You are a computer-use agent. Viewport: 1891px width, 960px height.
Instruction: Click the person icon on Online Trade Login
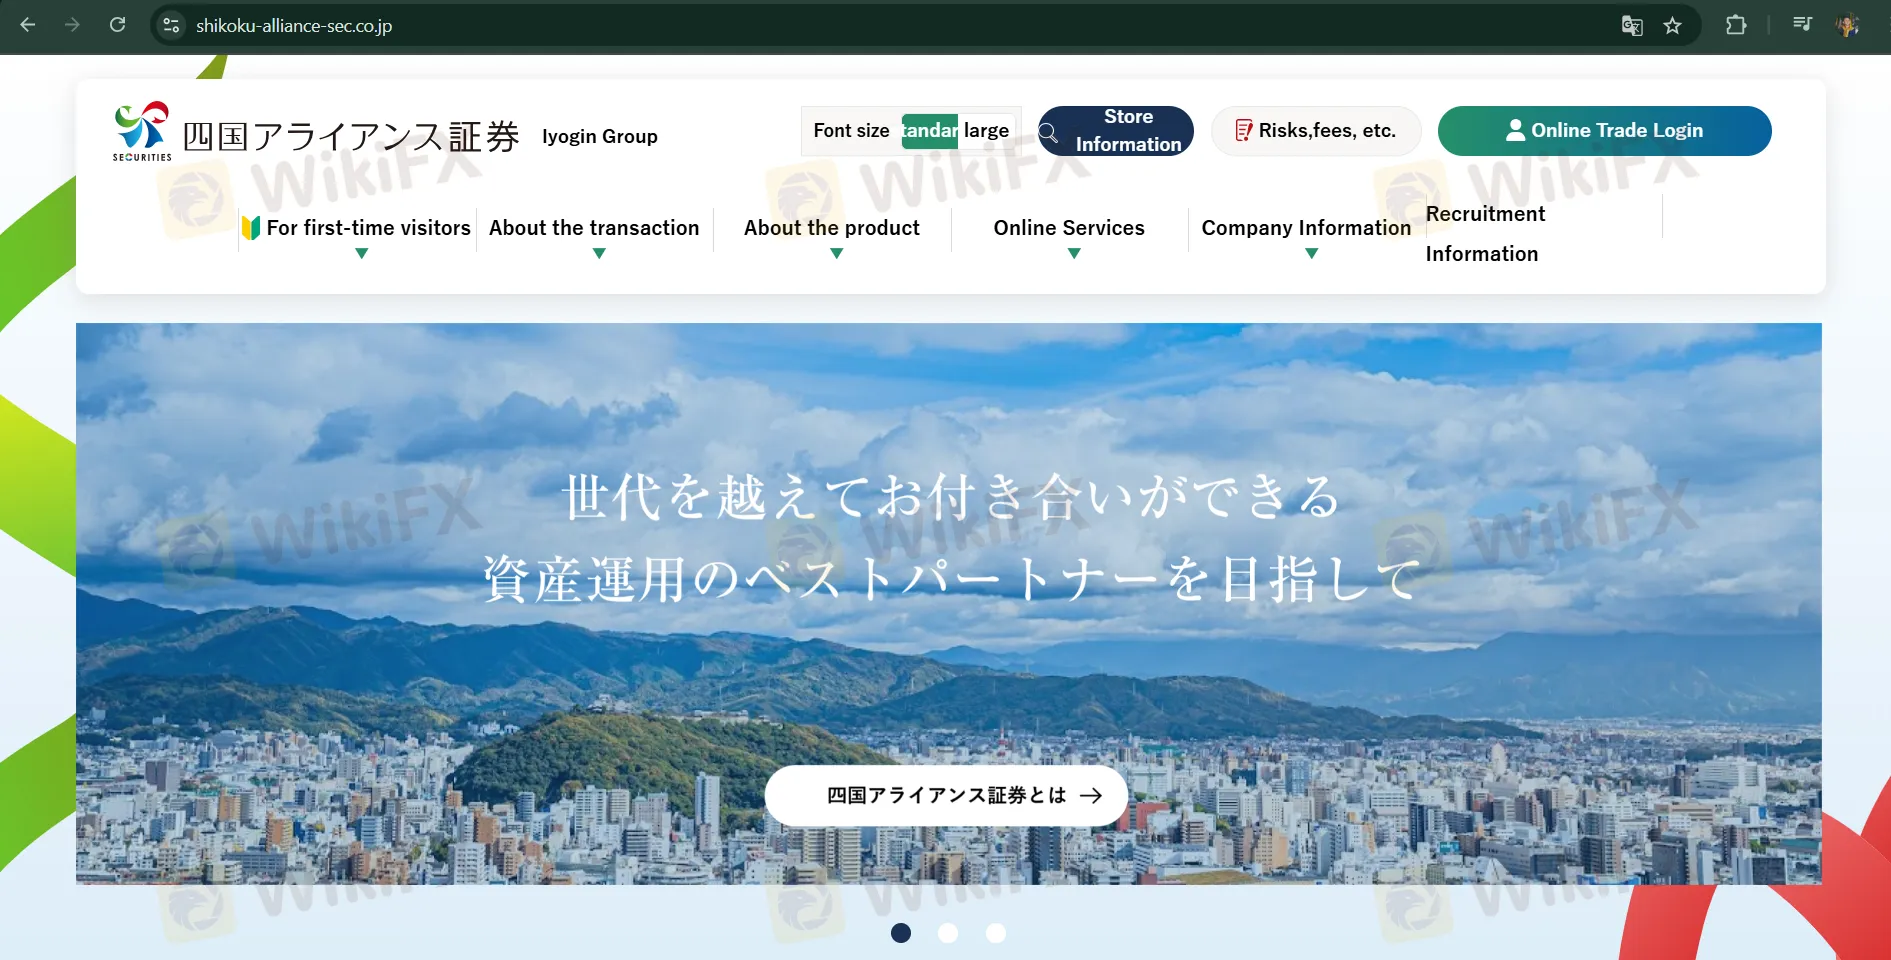1515,130
